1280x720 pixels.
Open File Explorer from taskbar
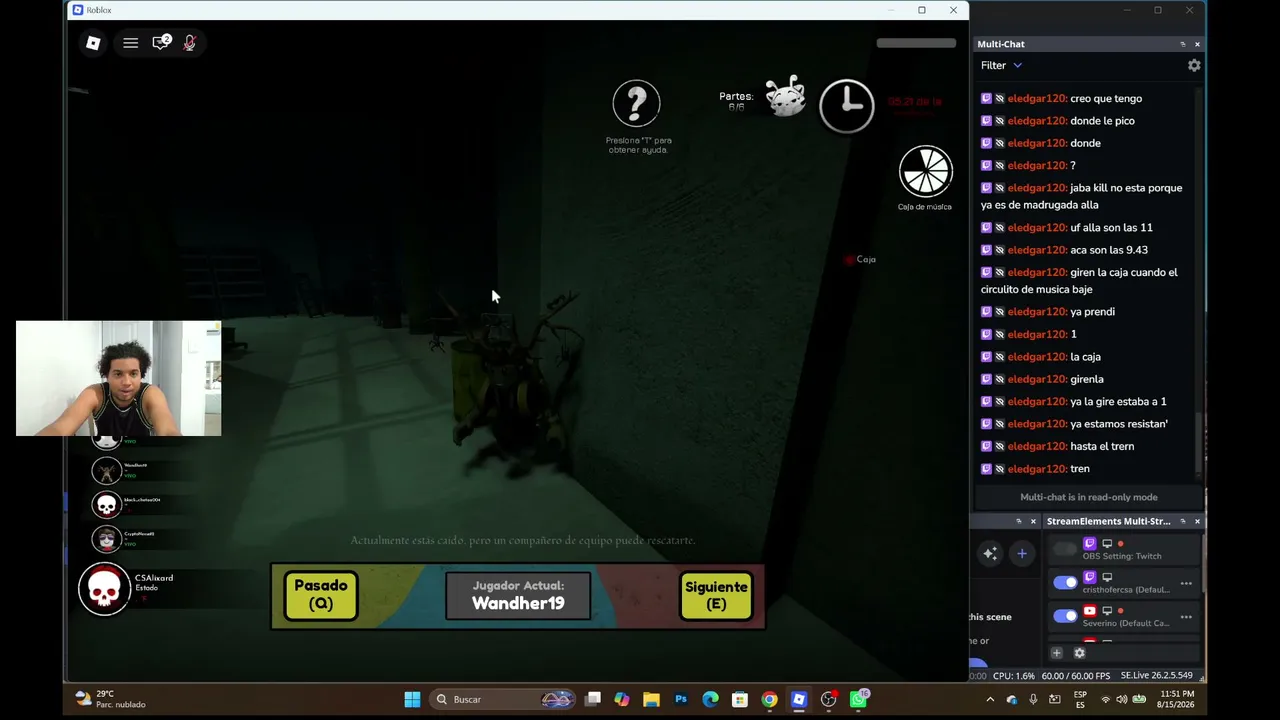[x=651, y=699]
